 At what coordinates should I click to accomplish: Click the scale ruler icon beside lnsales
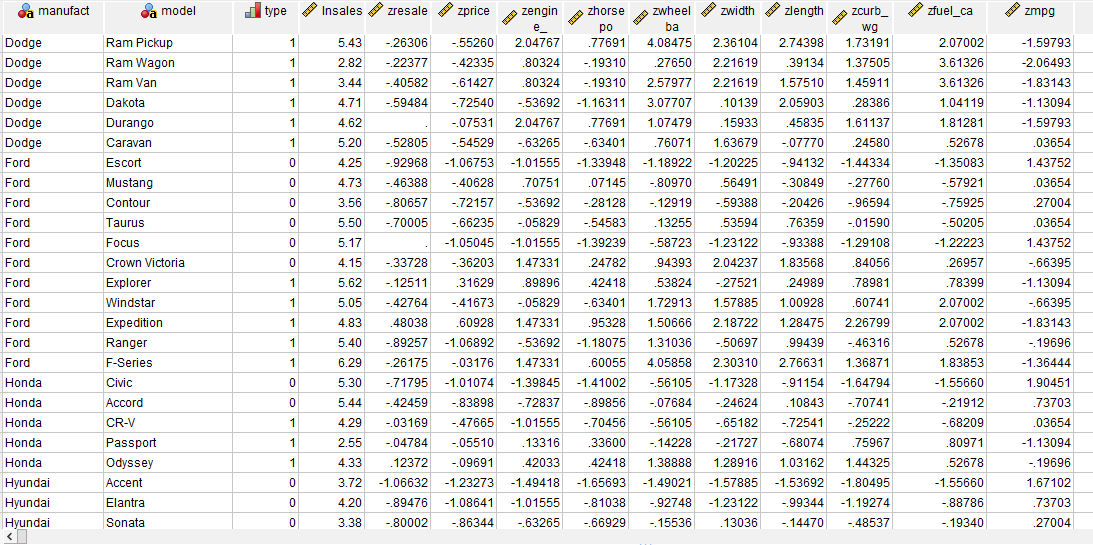[311, 11]
